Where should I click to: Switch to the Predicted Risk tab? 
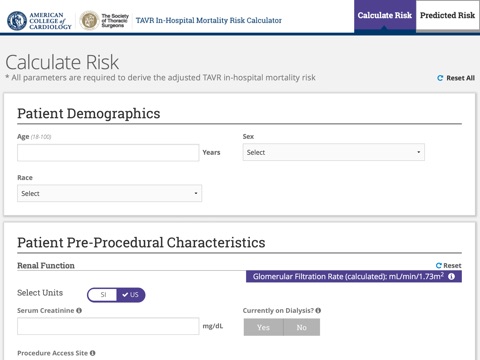point(447,15)
